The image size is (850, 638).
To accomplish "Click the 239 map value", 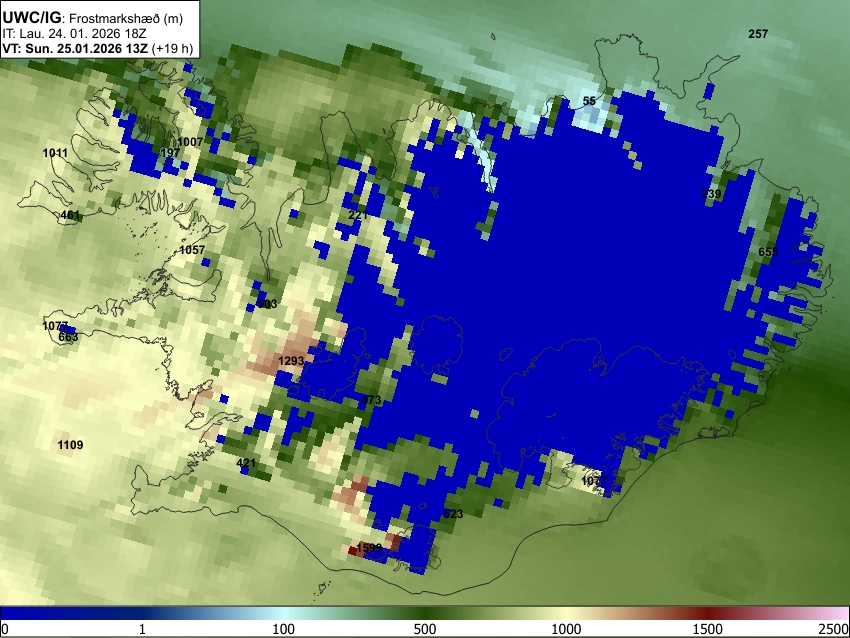I will click(711, 194).
